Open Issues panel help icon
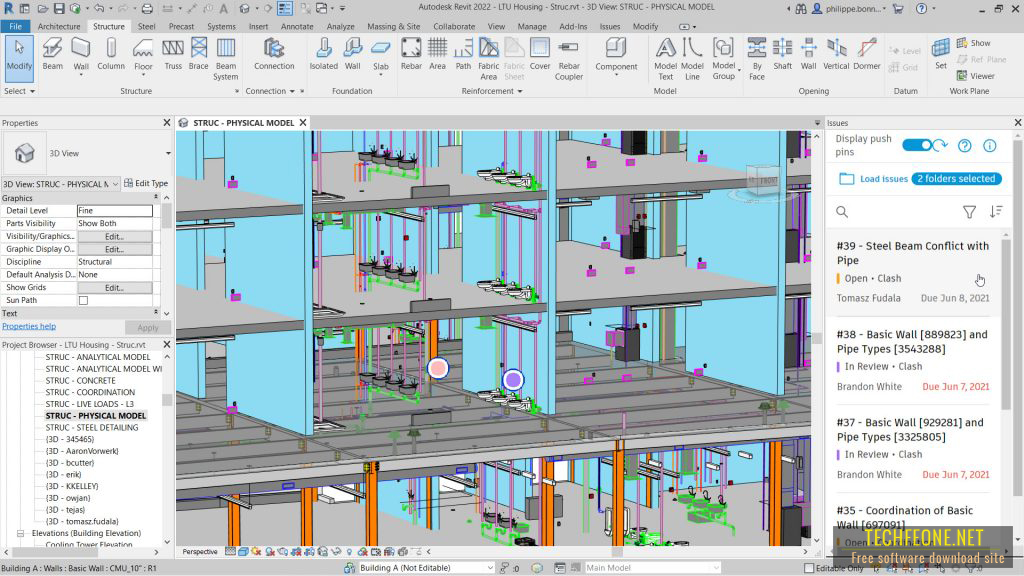 (x=965, y=146)
